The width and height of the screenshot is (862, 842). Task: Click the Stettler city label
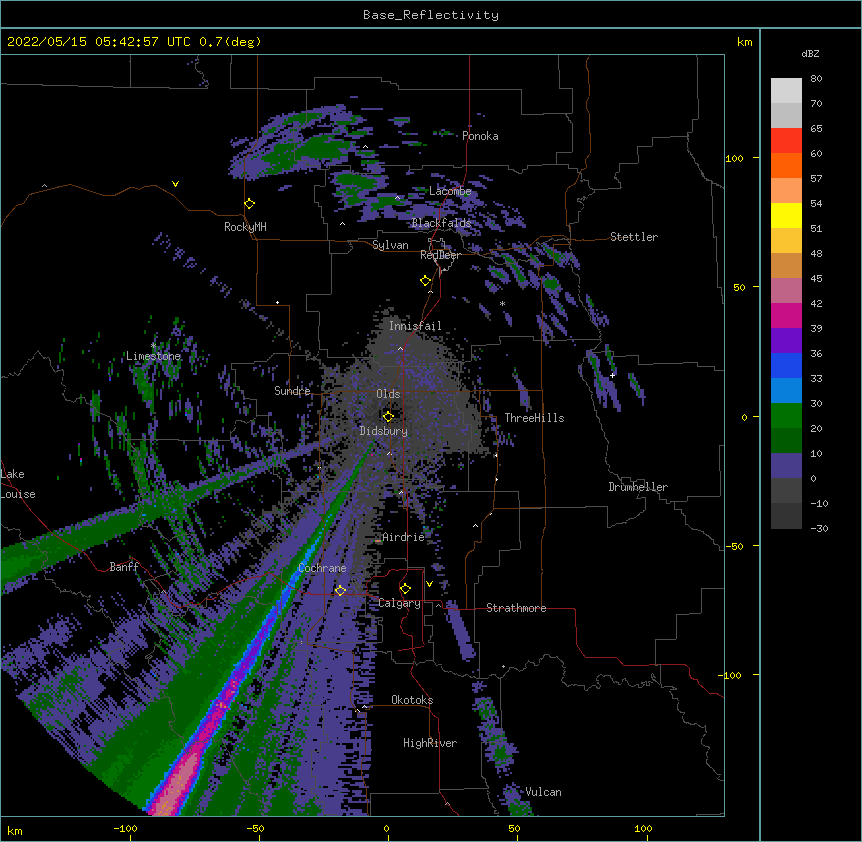634,237
